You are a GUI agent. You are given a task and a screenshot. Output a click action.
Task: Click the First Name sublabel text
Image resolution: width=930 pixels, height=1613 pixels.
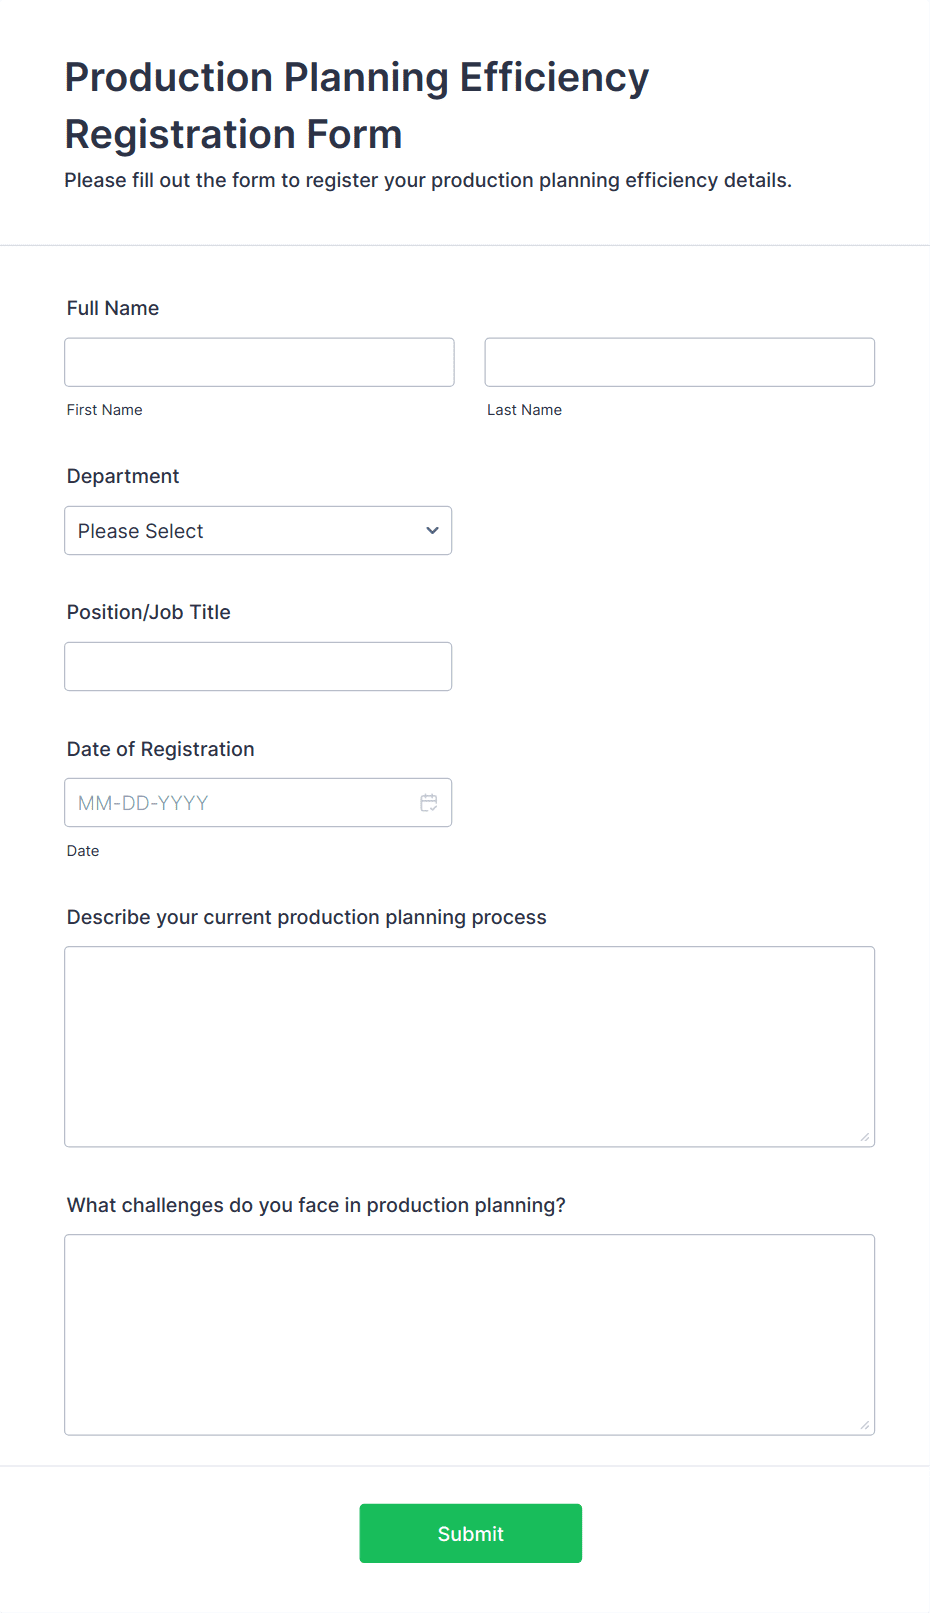[104, 409]
